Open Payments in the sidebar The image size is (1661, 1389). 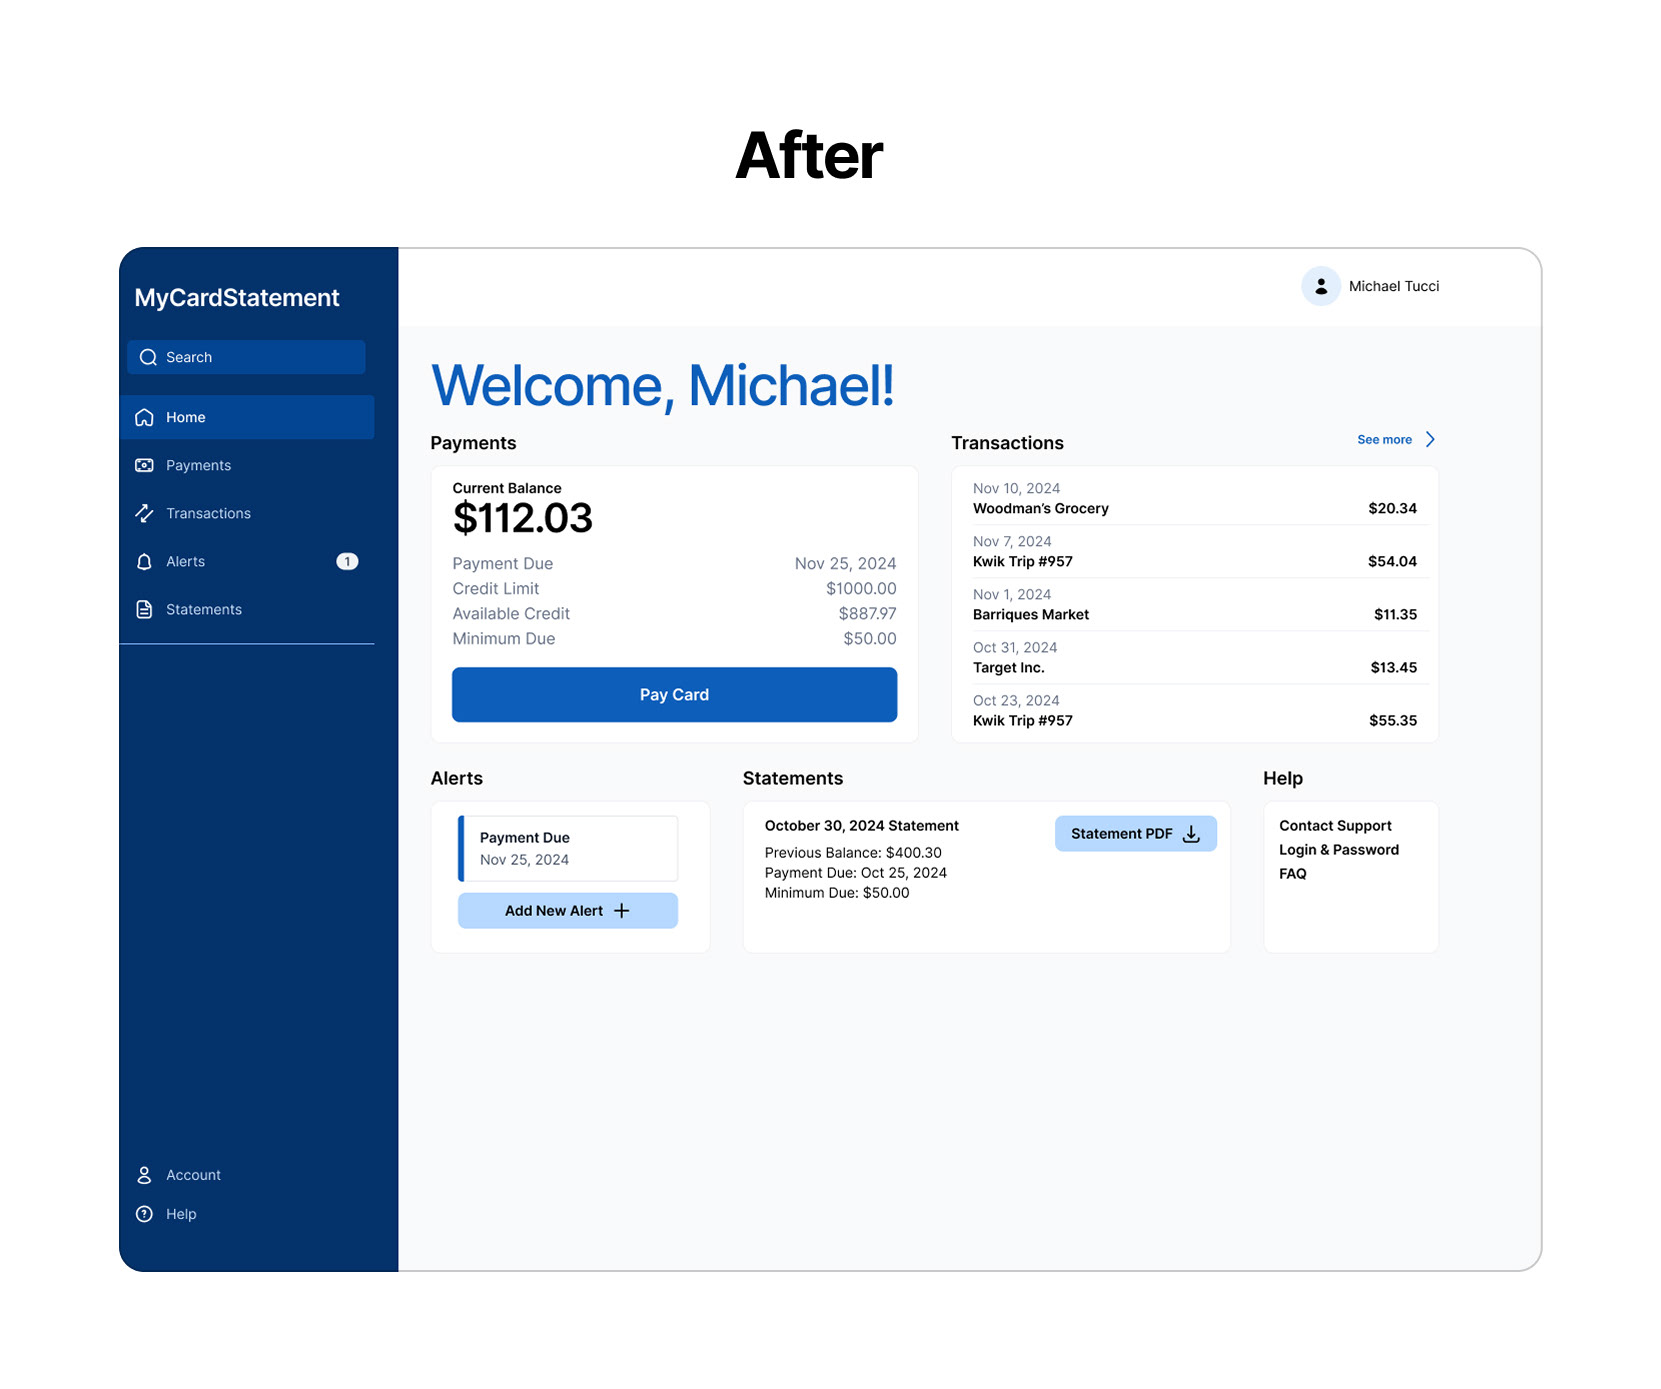pyautogui.click(x=247, y=465)
